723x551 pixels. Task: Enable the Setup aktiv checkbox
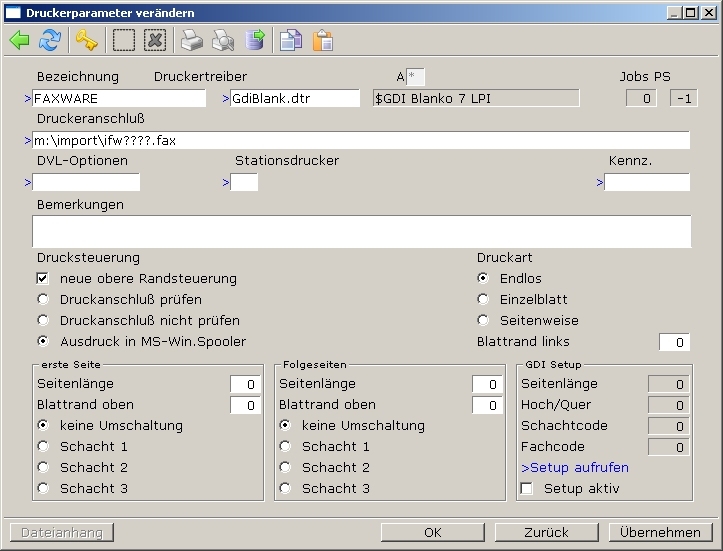coord(527,489)
